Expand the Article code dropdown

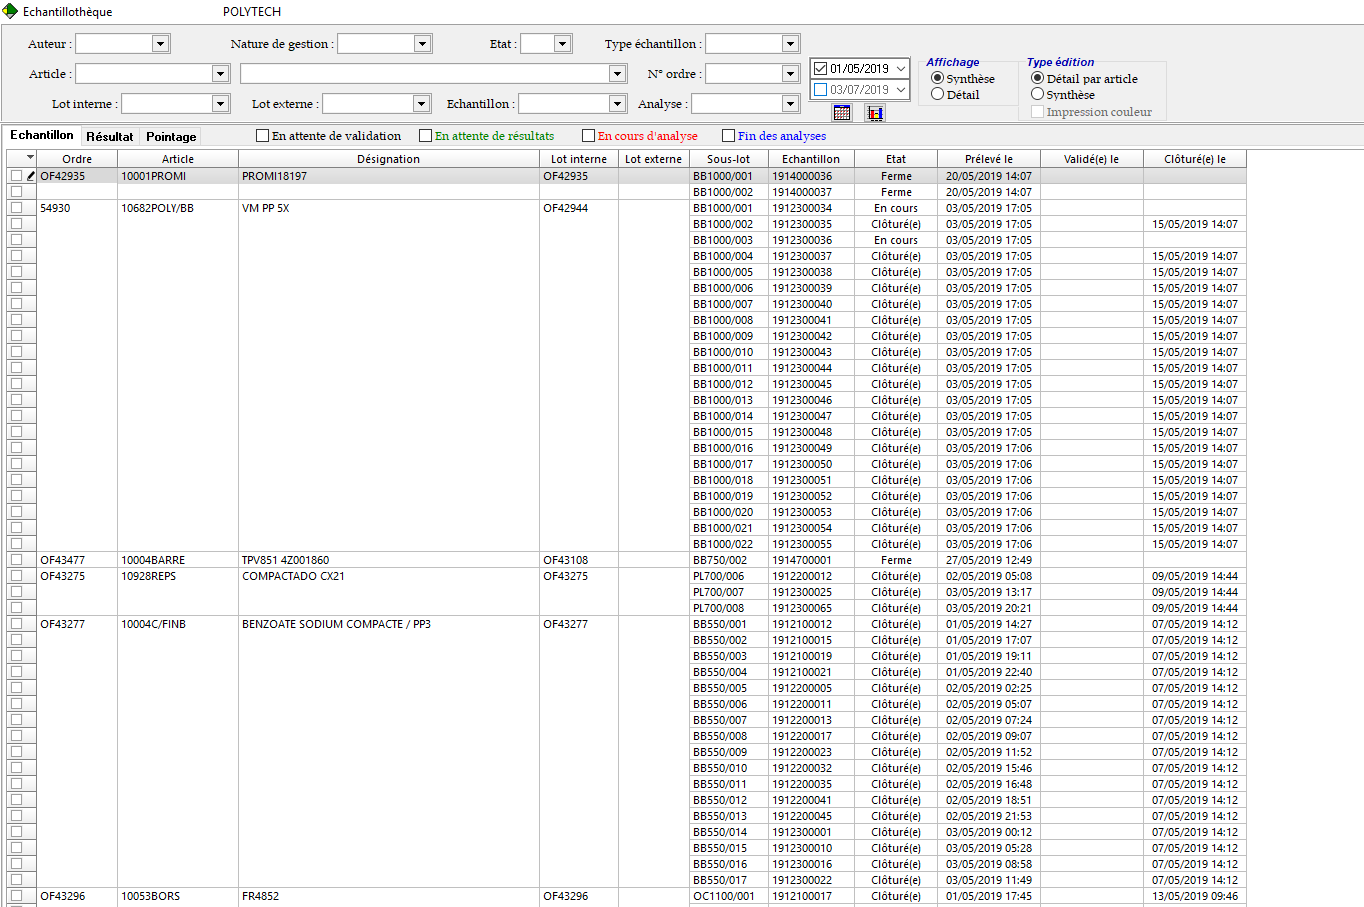(220, 74)
